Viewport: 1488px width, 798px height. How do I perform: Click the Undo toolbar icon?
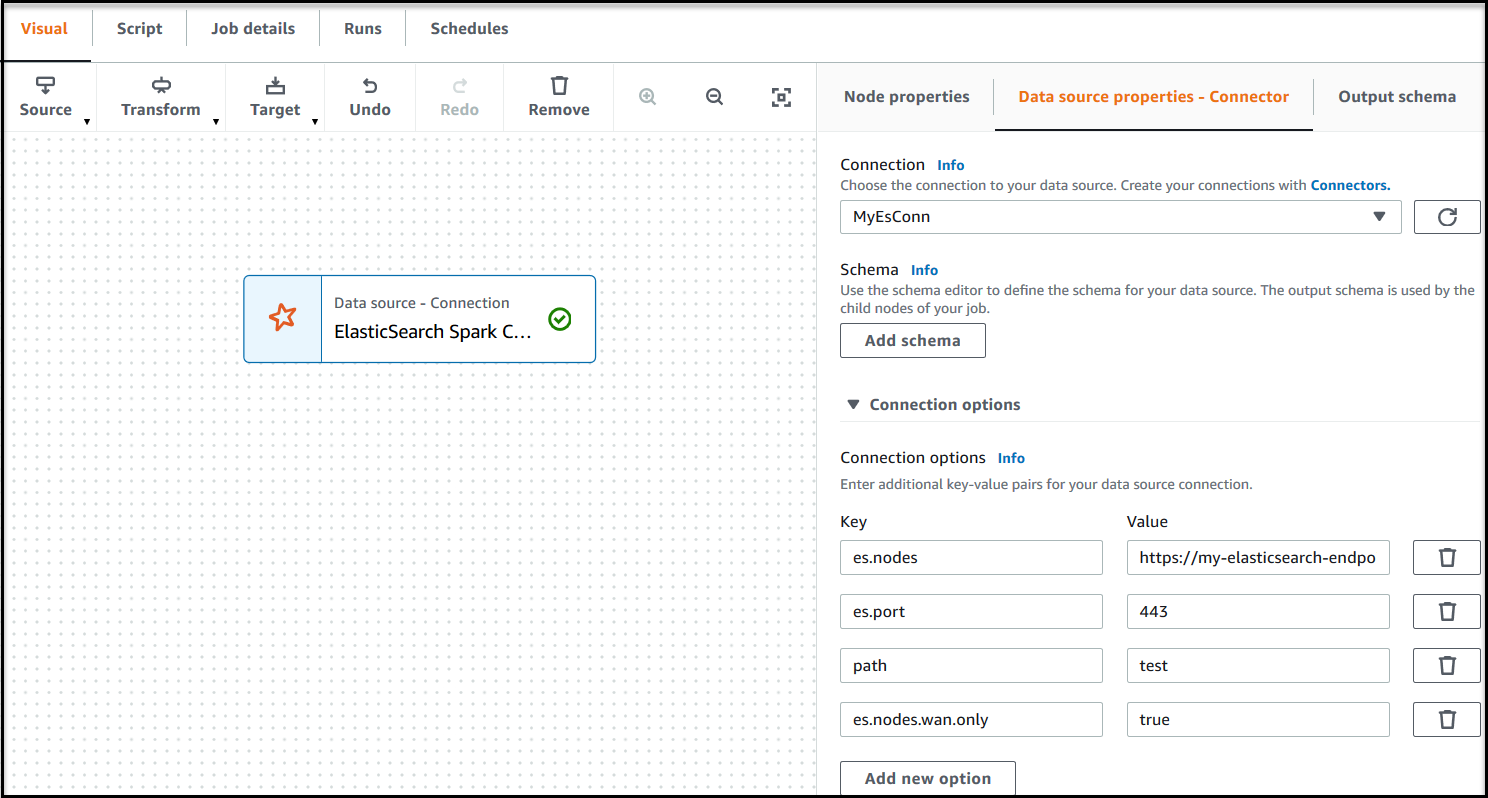click(370, 97)
